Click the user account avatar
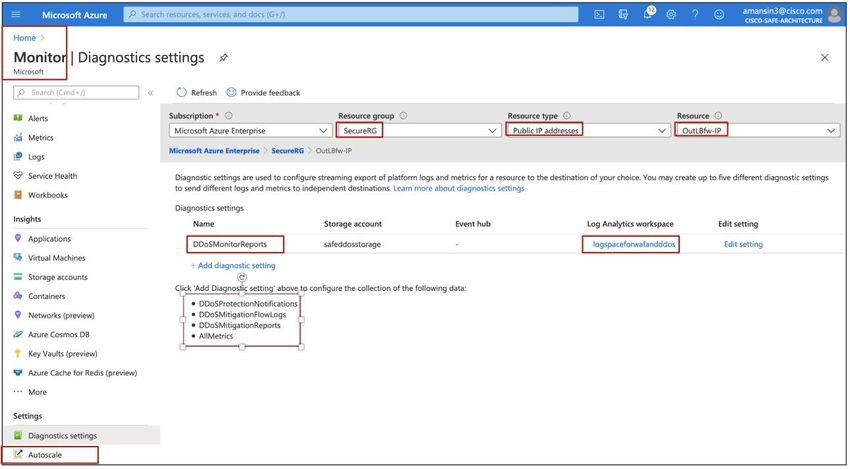The width and height of the screenshot is (850, 469). coord(835,15)
